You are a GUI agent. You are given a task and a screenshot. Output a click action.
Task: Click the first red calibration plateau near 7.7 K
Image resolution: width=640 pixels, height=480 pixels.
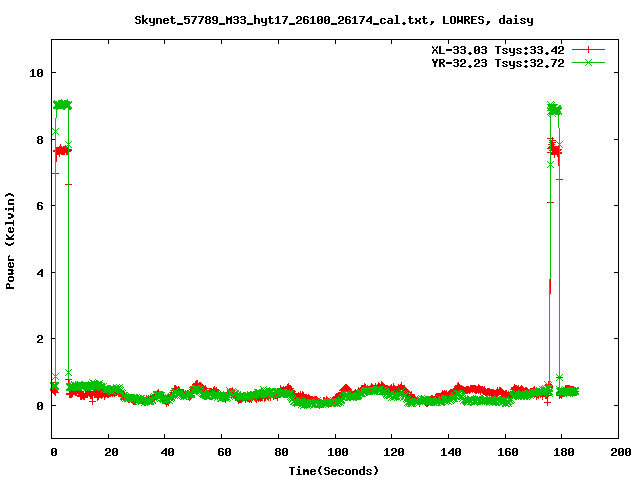(62, 151)
